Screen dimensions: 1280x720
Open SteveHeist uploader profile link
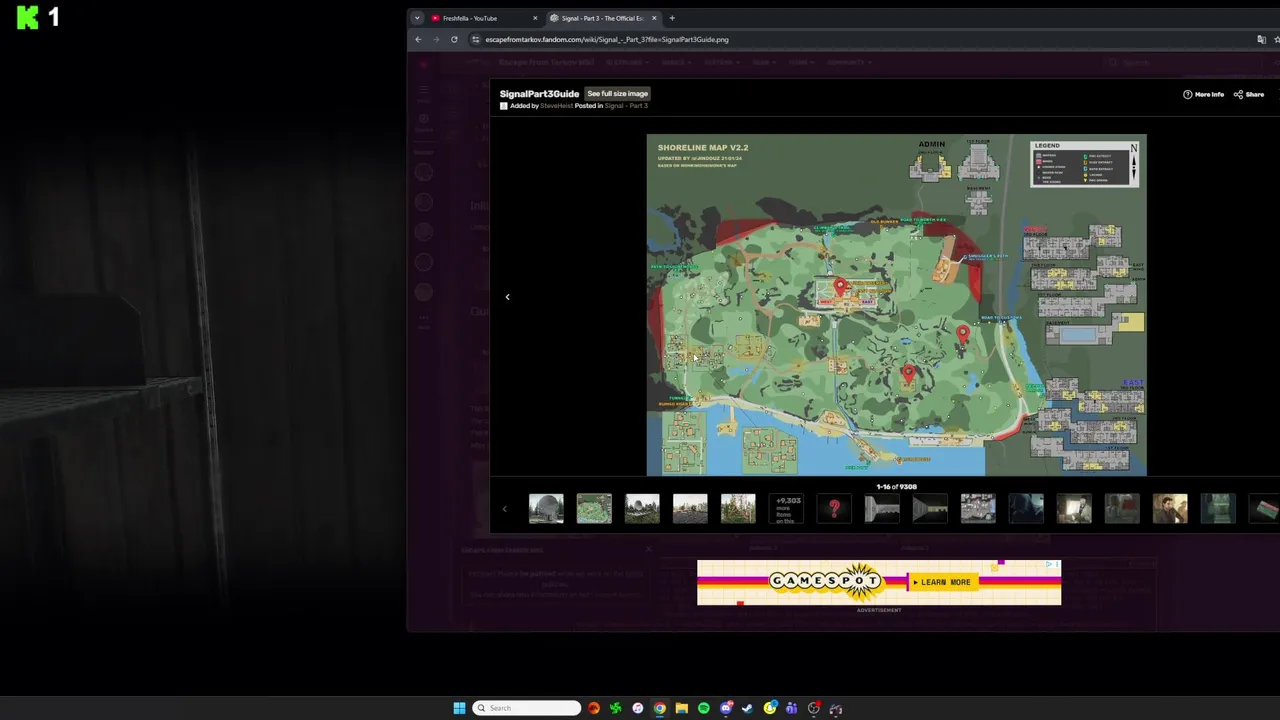pyautogui.click(x=556, y=106)
